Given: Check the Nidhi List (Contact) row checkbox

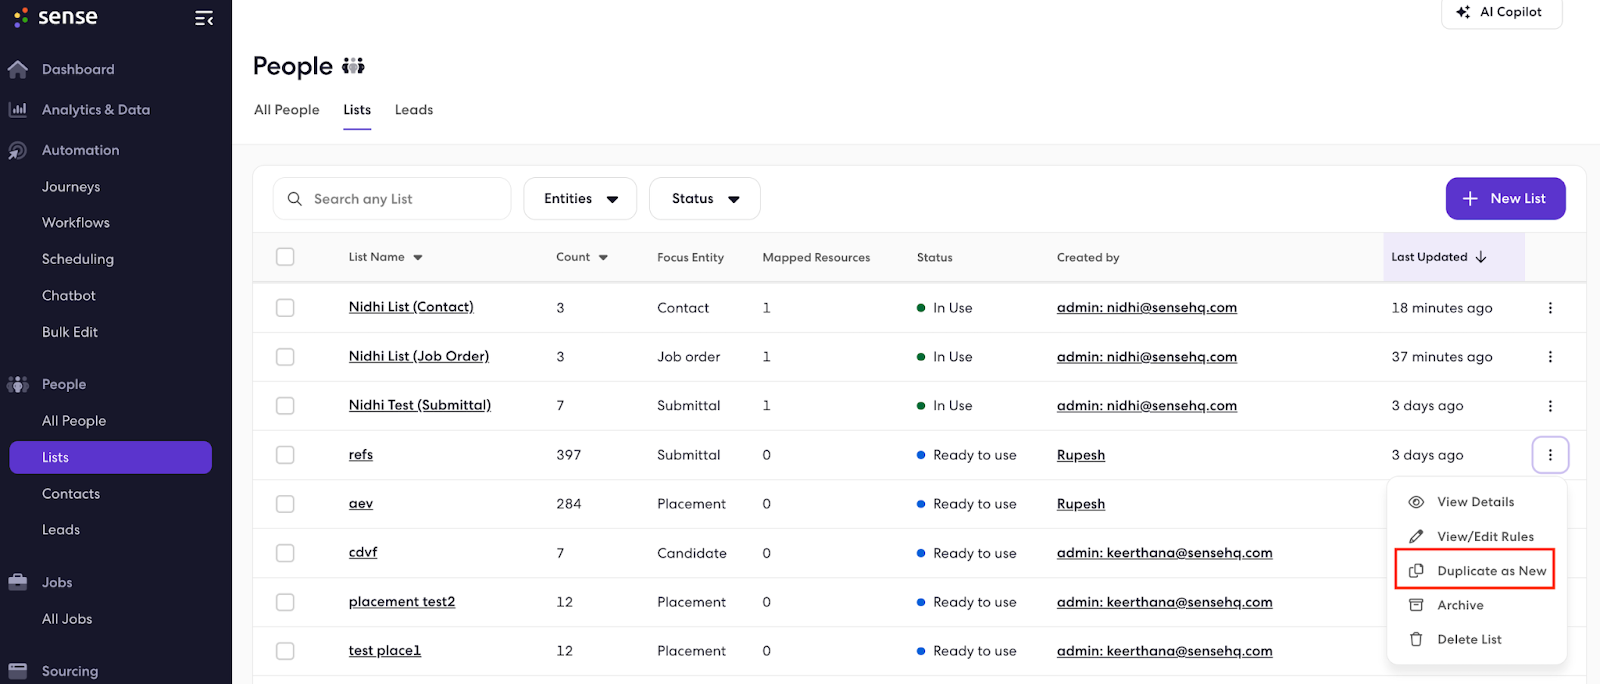Looking at the screenshot, I should (x=285, y=308).
